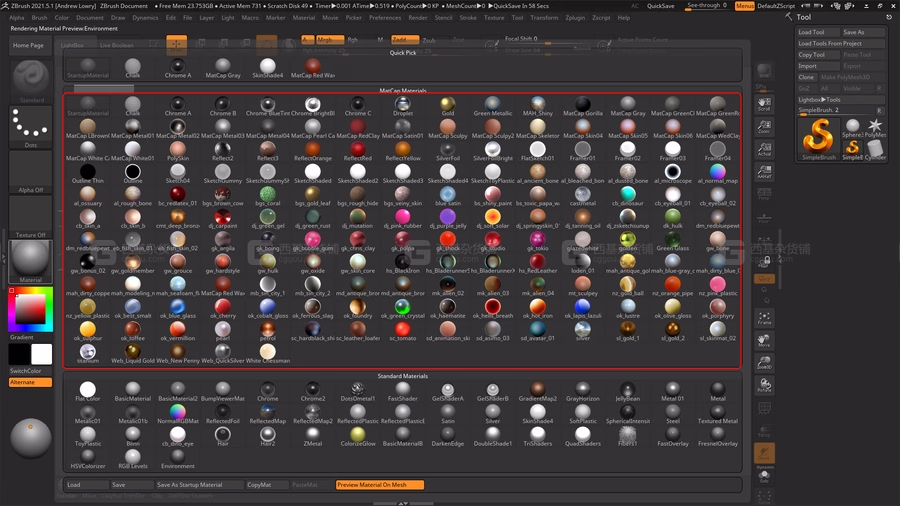Screen dimensions: 900x506
Task: Open the Texture Off selector
Action: (30, 216)
